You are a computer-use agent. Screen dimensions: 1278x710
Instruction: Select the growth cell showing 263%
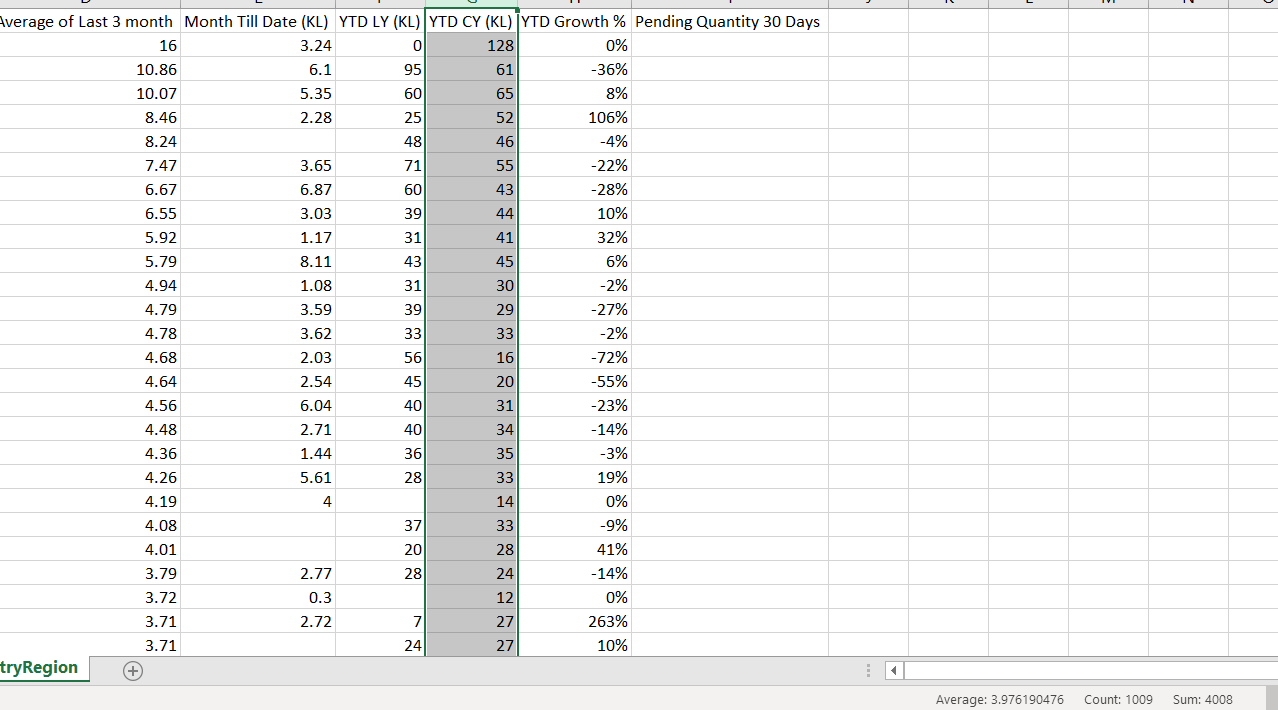(x=574, y=621)
